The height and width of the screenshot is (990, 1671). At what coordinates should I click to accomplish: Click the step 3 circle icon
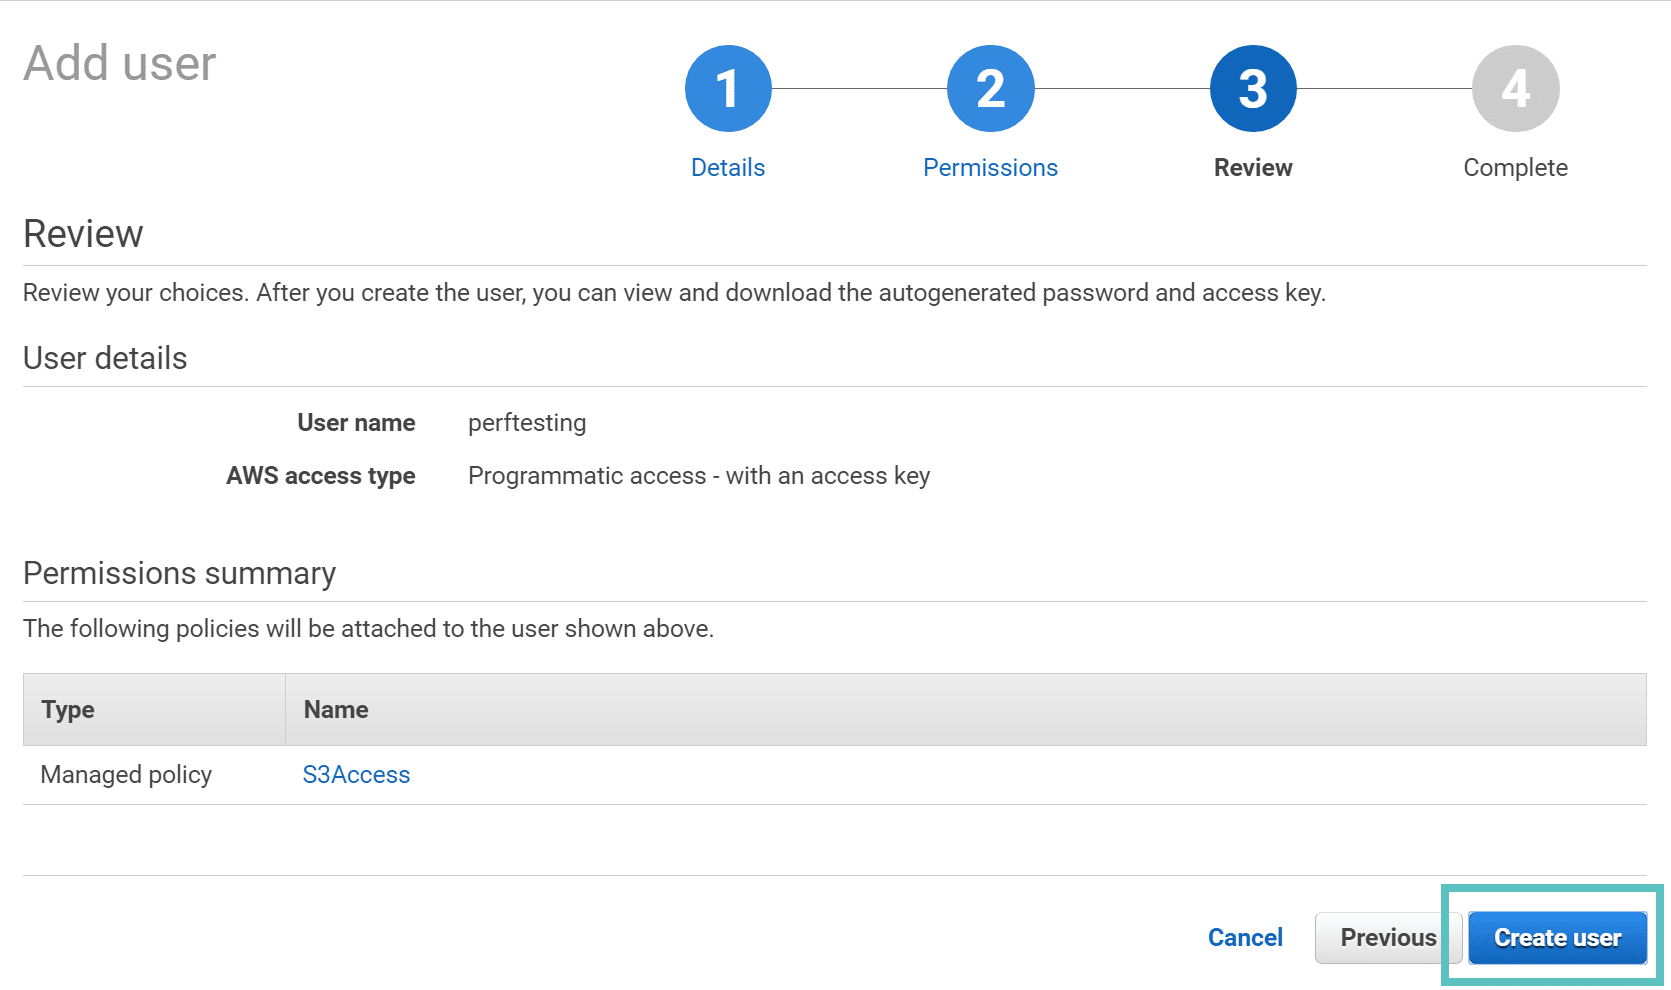[x=1252, y=87]
